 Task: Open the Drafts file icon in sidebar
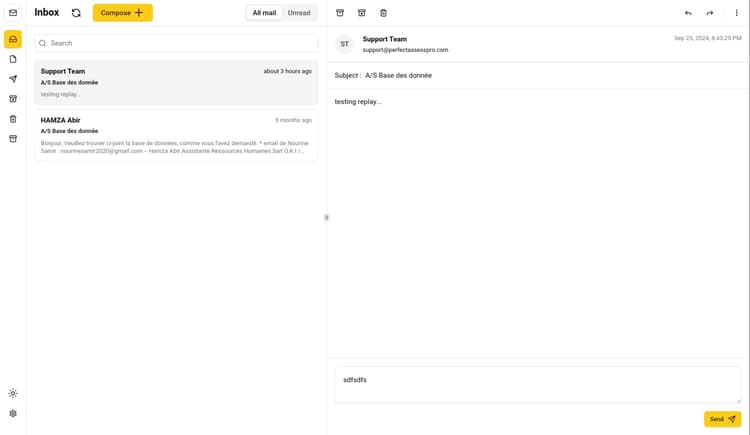(x=13, y=59)
